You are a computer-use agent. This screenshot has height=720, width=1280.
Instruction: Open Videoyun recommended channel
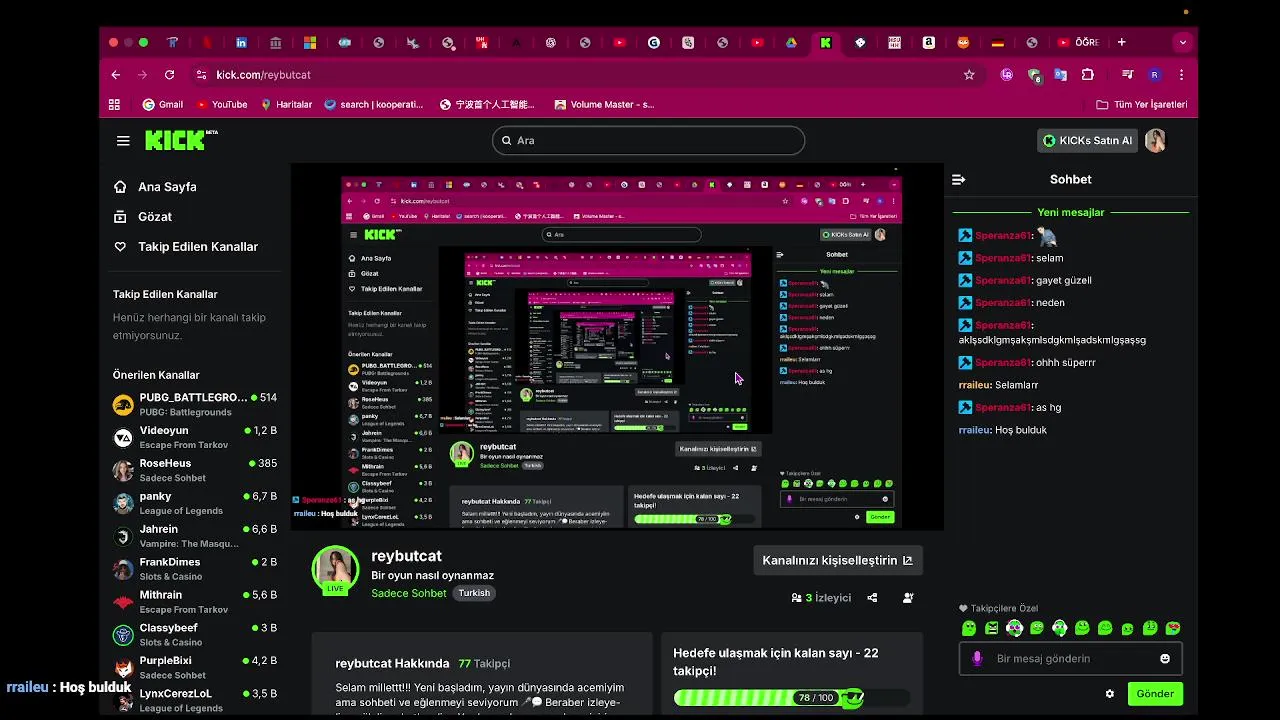[195, 437]
